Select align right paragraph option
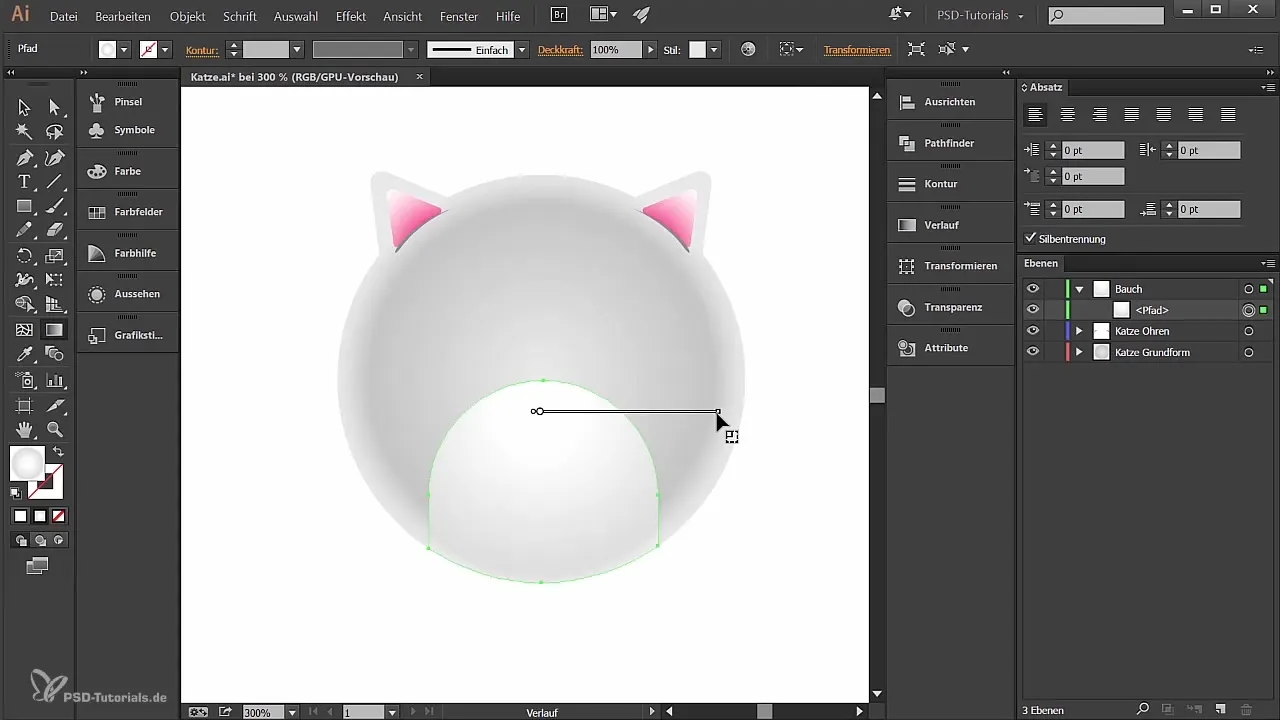 pyautogui.click(x=1100, y=115)
